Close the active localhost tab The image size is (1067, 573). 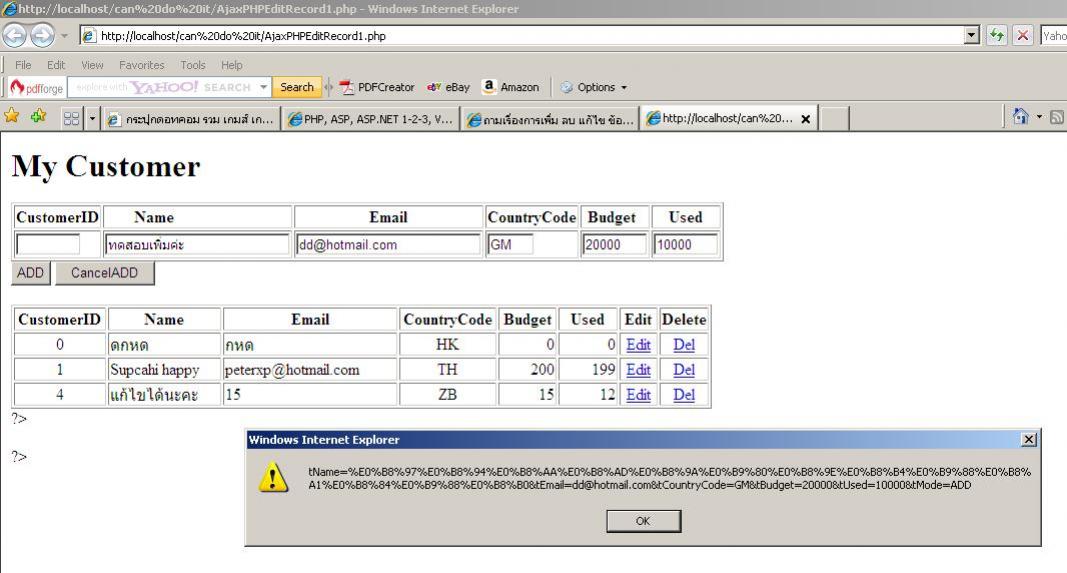(x=806, y=119)
